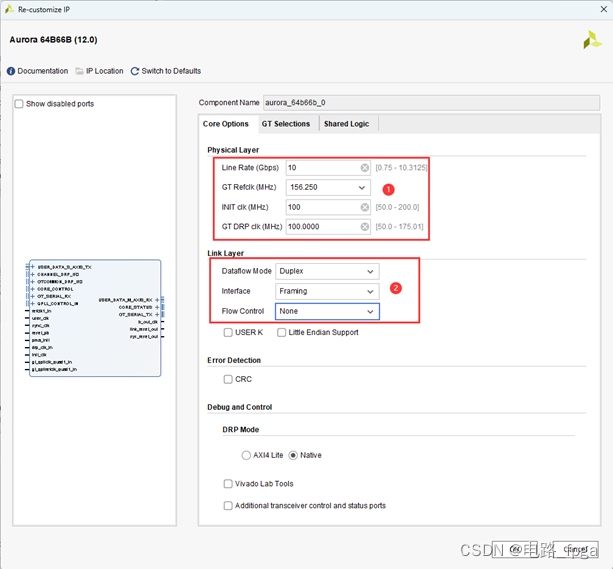Click the Aurora 64B66B (12.0) title
The width and height of the screenshot is (613, 569).
pos(53,40)
